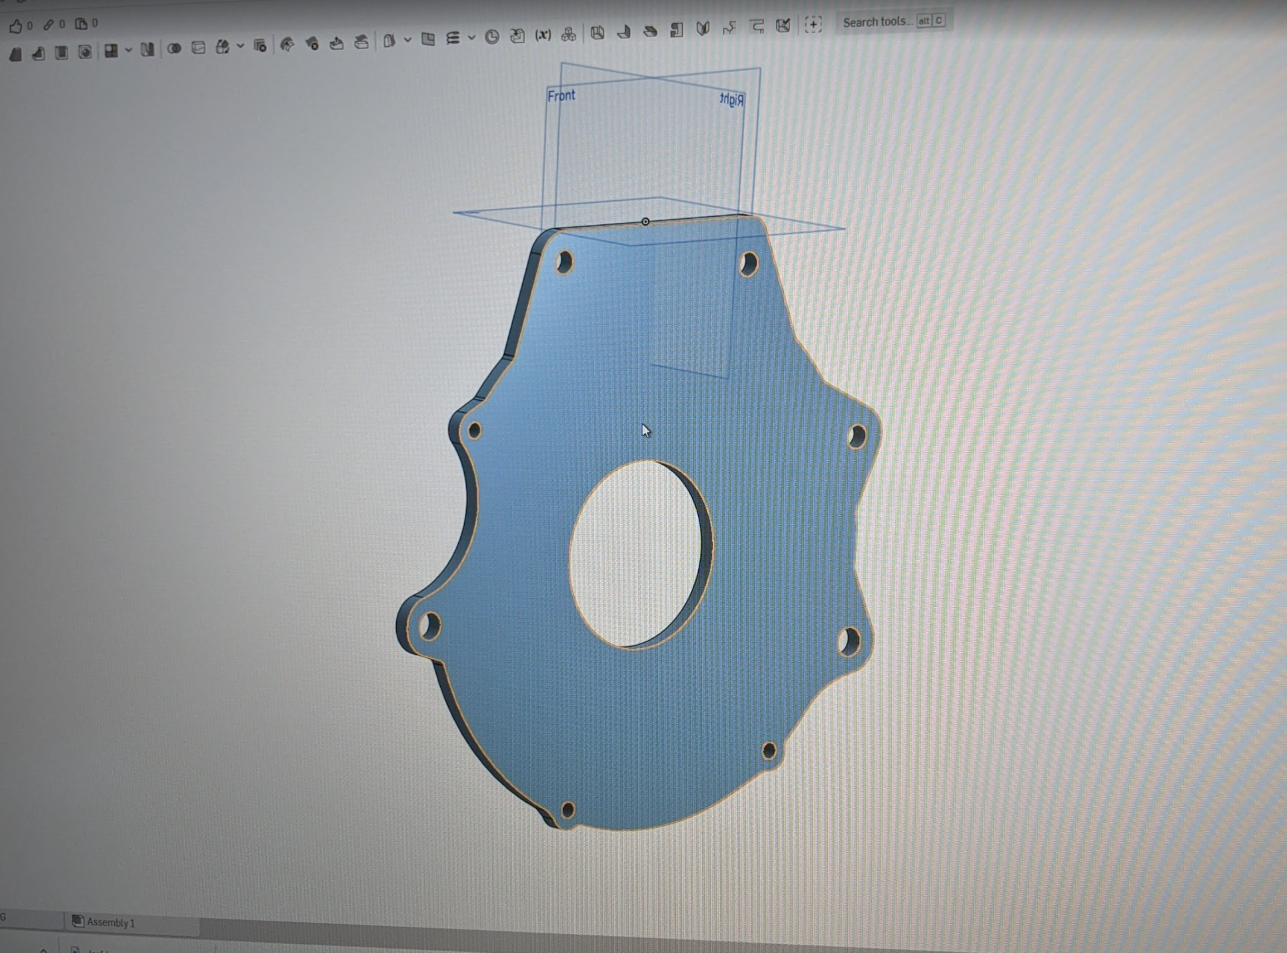Expand the dropdown beside the helix tool
The image size is (1287, 953).
coord(471,38)
